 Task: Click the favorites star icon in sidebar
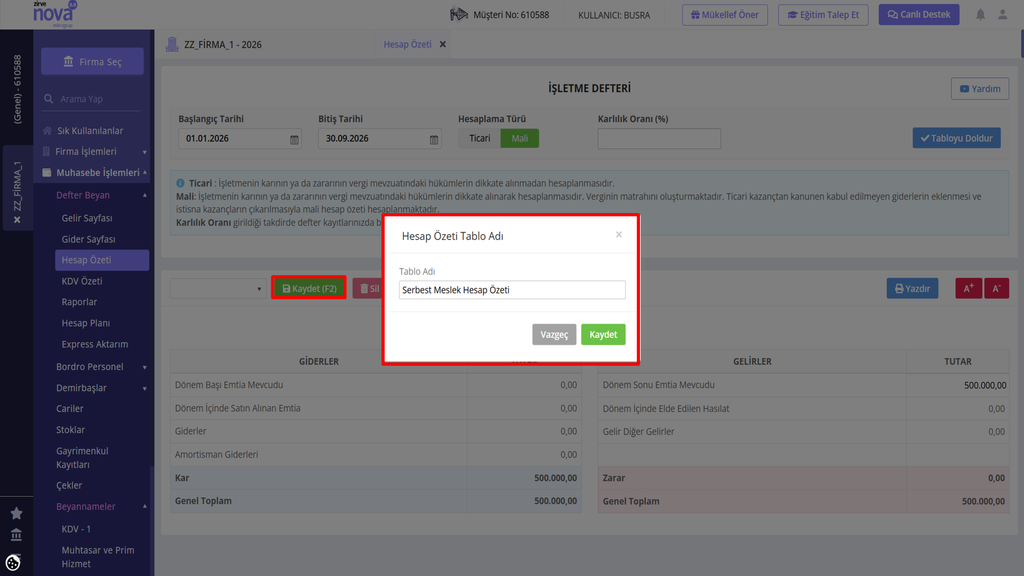point(16,513)
